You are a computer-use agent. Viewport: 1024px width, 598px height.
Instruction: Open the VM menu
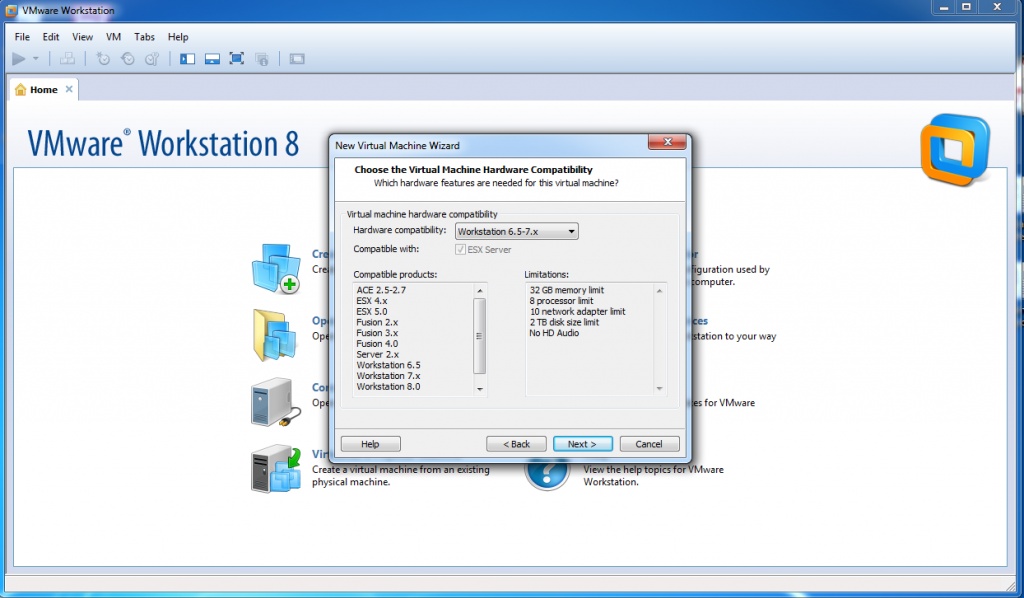[x=114, y=37]
